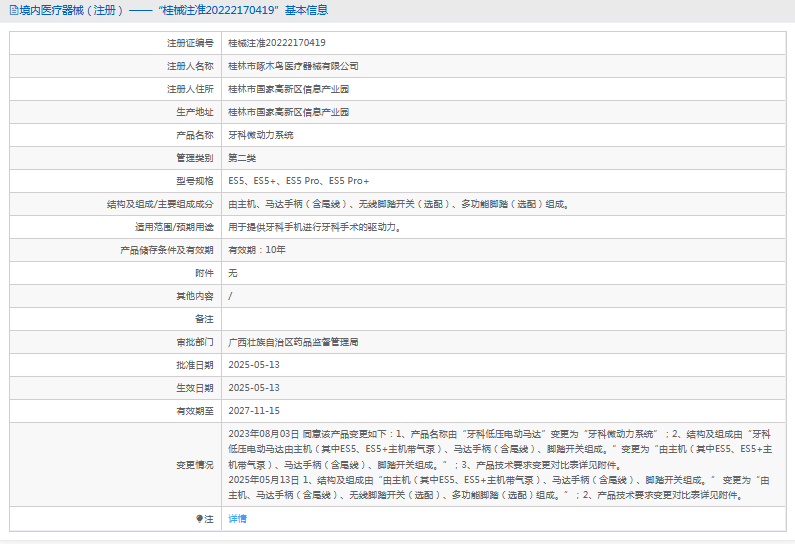Screen dimensions: 795x544
Task: Click the label 注册证编号
Action: (x=191, y=43)
